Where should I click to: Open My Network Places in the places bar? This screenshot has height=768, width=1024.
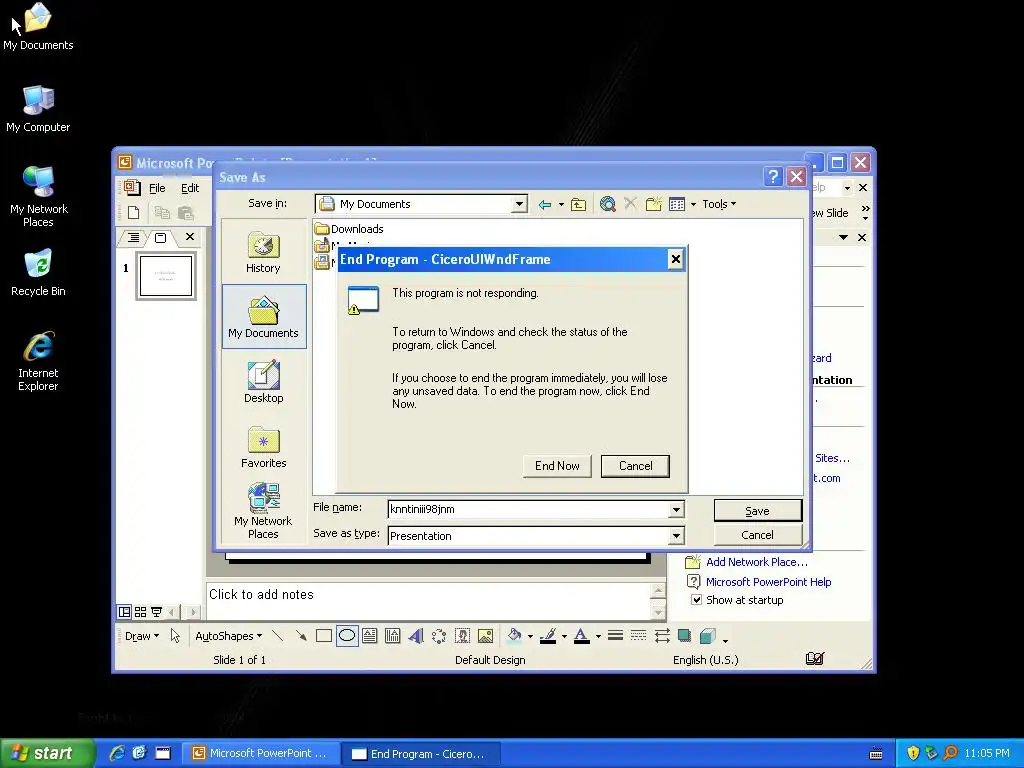pyautogui.click(x=263, y=511)
